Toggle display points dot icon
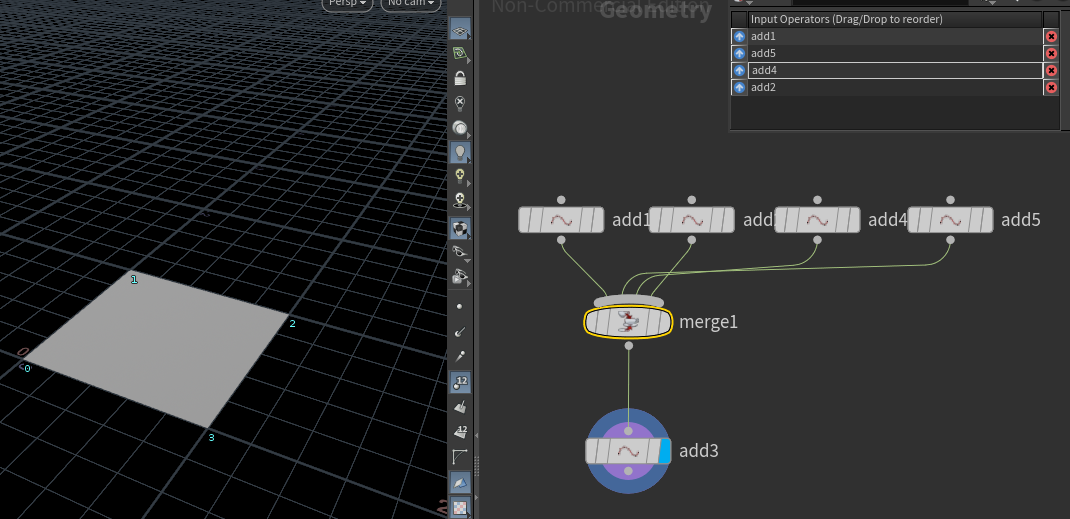 [x=460, y=307]
